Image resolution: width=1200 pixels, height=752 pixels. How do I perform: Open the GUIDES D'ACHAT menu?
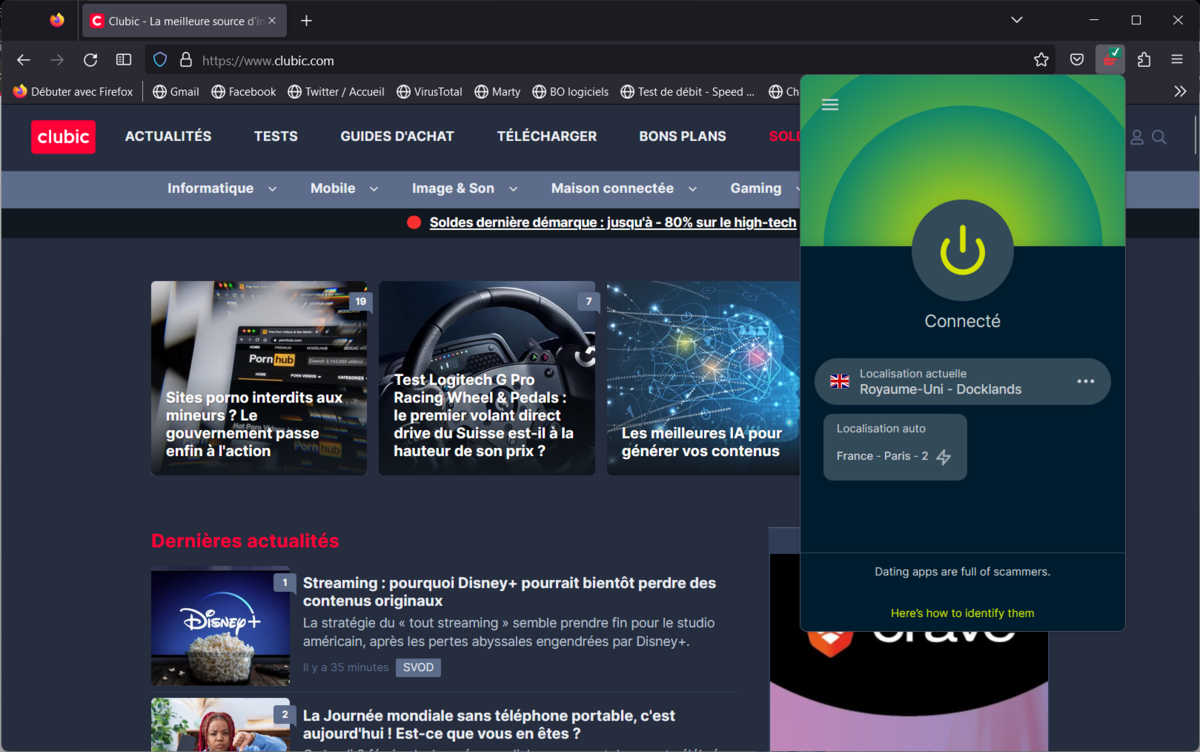pyautogui.click(x=397, y=136)
